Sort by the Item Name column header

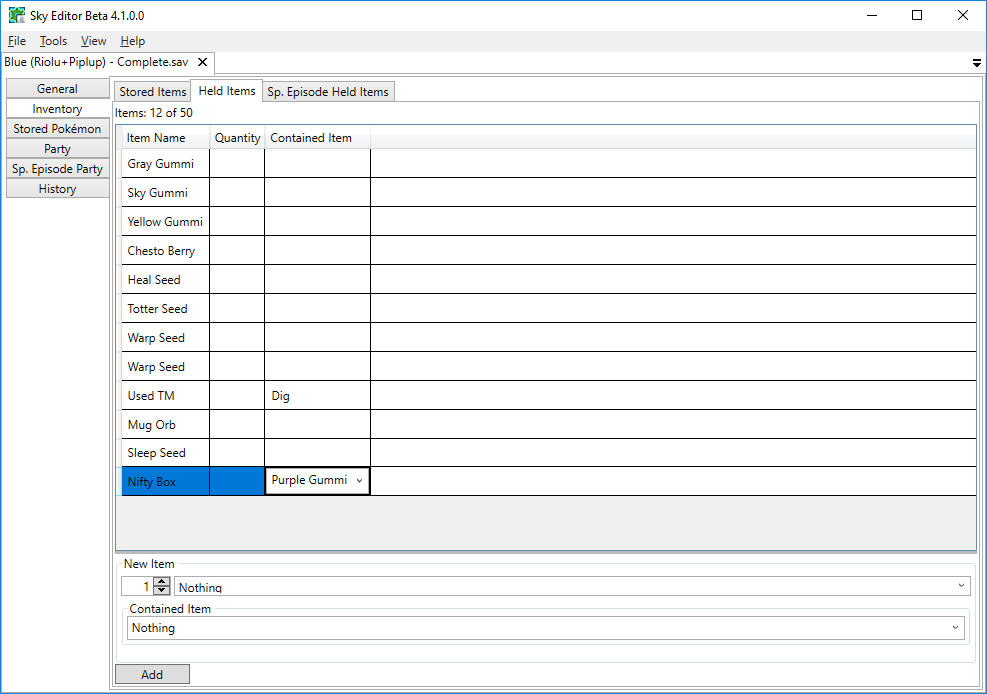156,138
